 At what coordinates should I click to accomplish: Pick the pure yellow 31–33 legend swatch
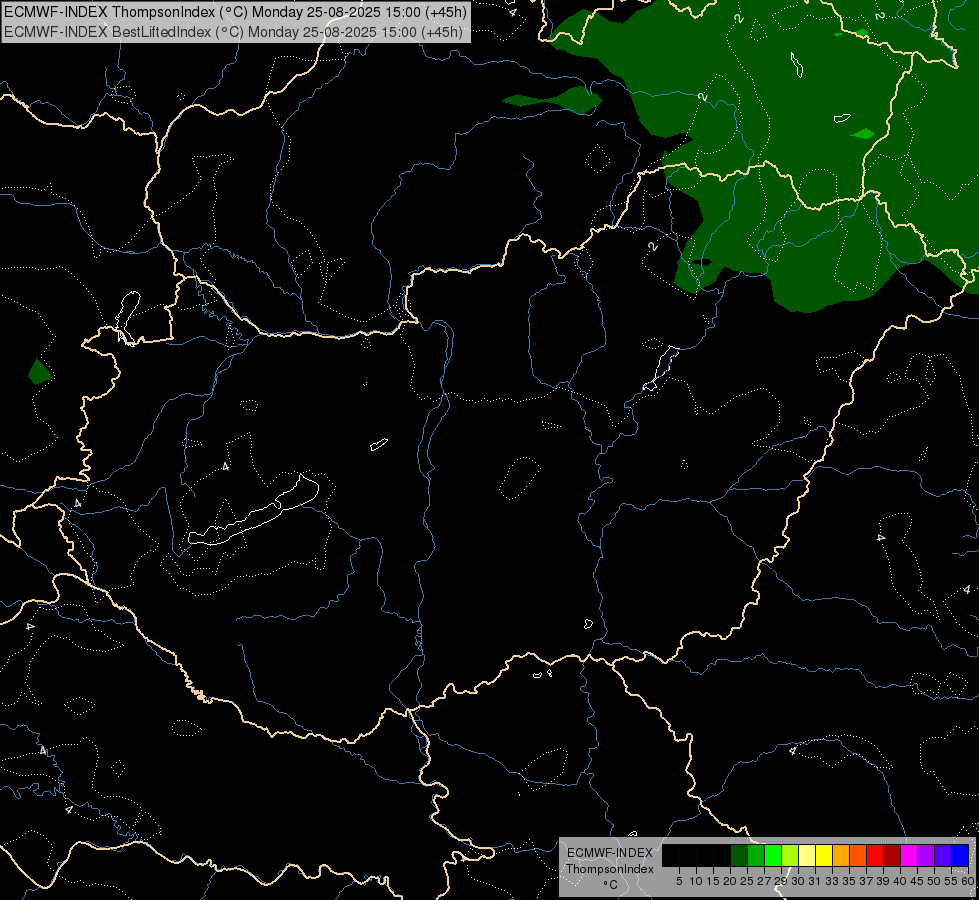(x=824, y=855)
